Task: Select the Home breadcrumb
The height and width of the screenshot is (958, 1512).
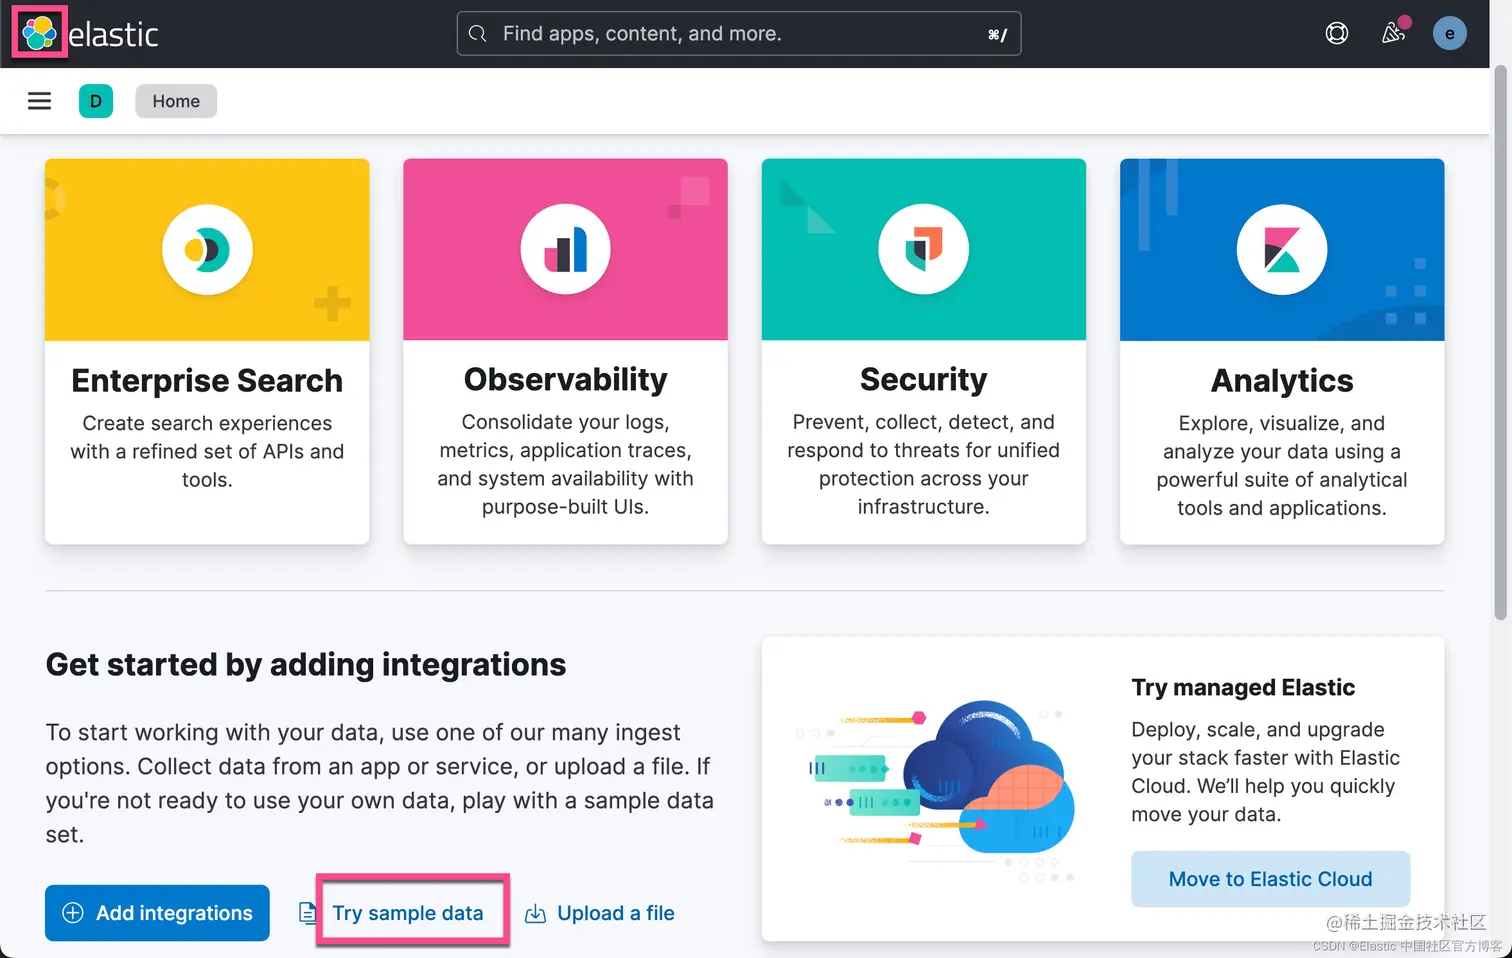Action: [176, 101]
